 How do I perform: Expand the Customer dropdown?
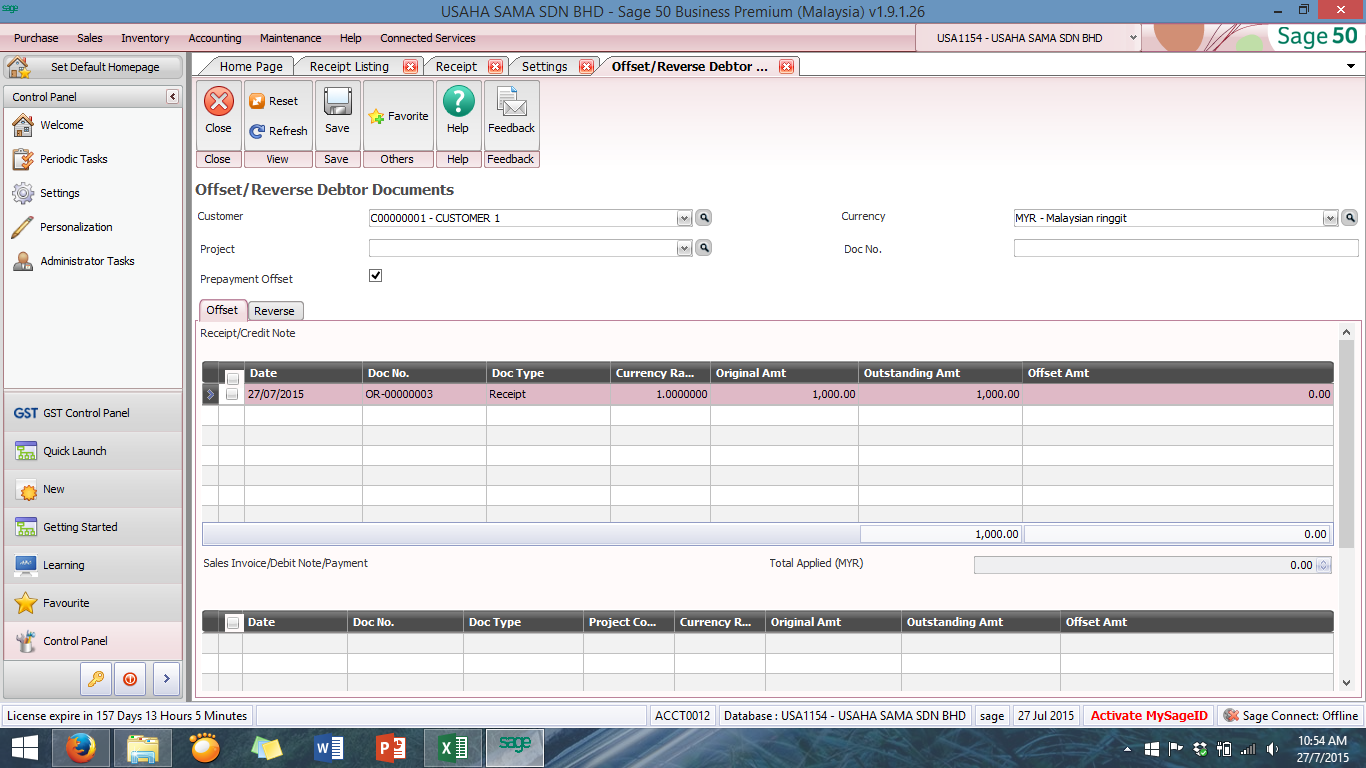[684, 218]
